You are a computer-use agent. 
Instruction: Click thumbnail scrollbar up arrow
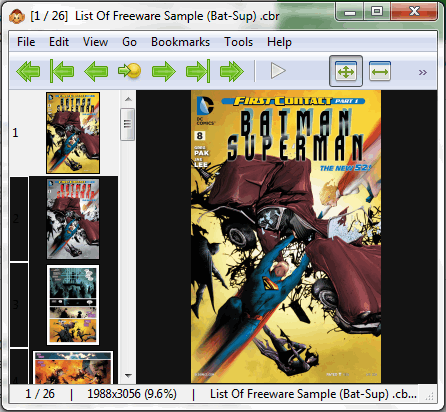click(x=128, y=99)
